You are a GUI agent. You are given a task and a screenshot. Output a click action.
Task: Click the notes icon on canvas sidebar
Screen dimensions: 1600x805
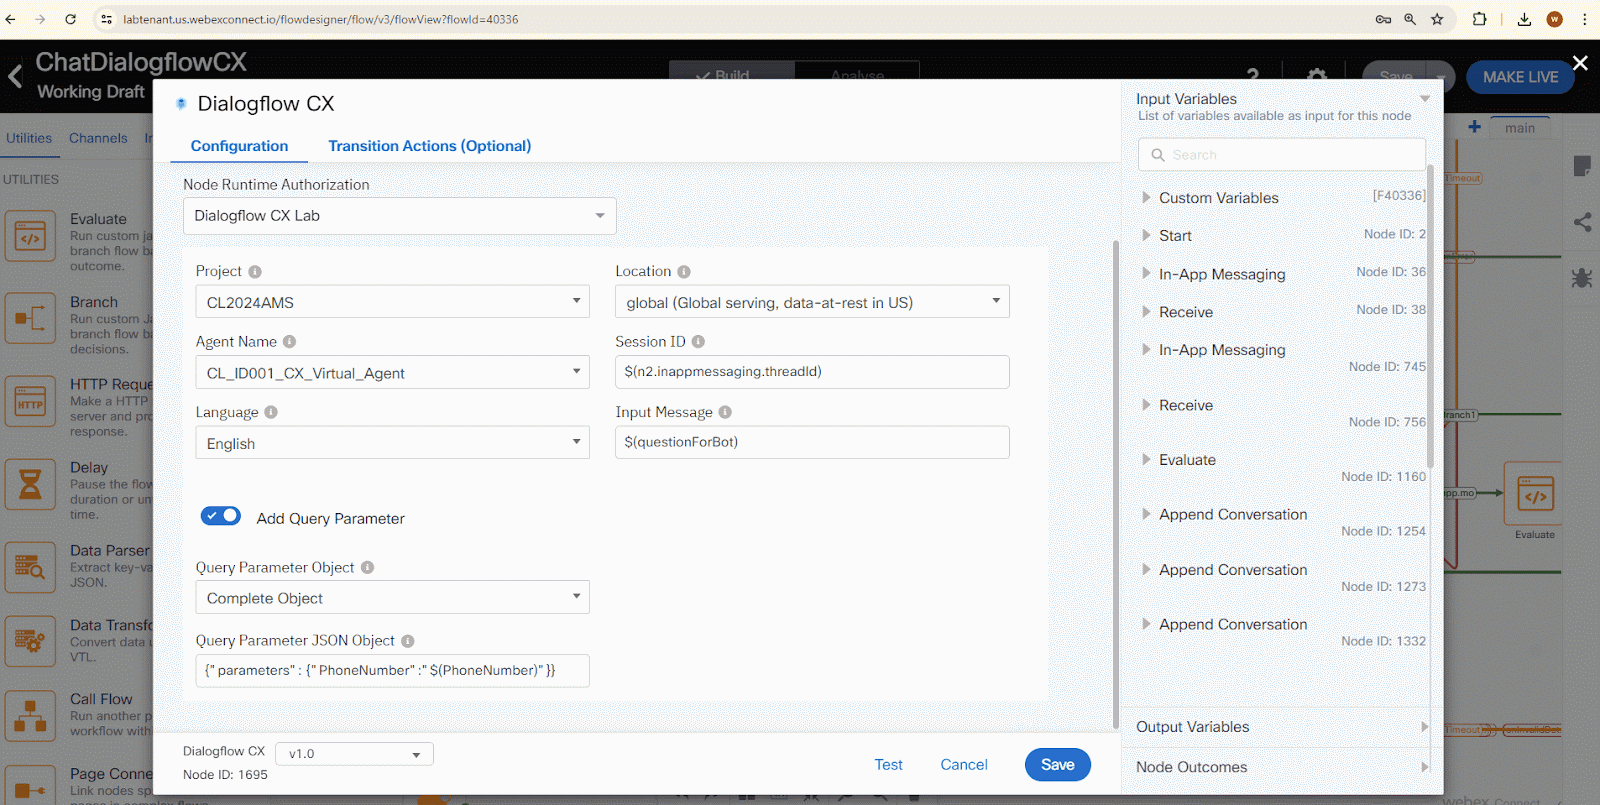pos(1582,166)
